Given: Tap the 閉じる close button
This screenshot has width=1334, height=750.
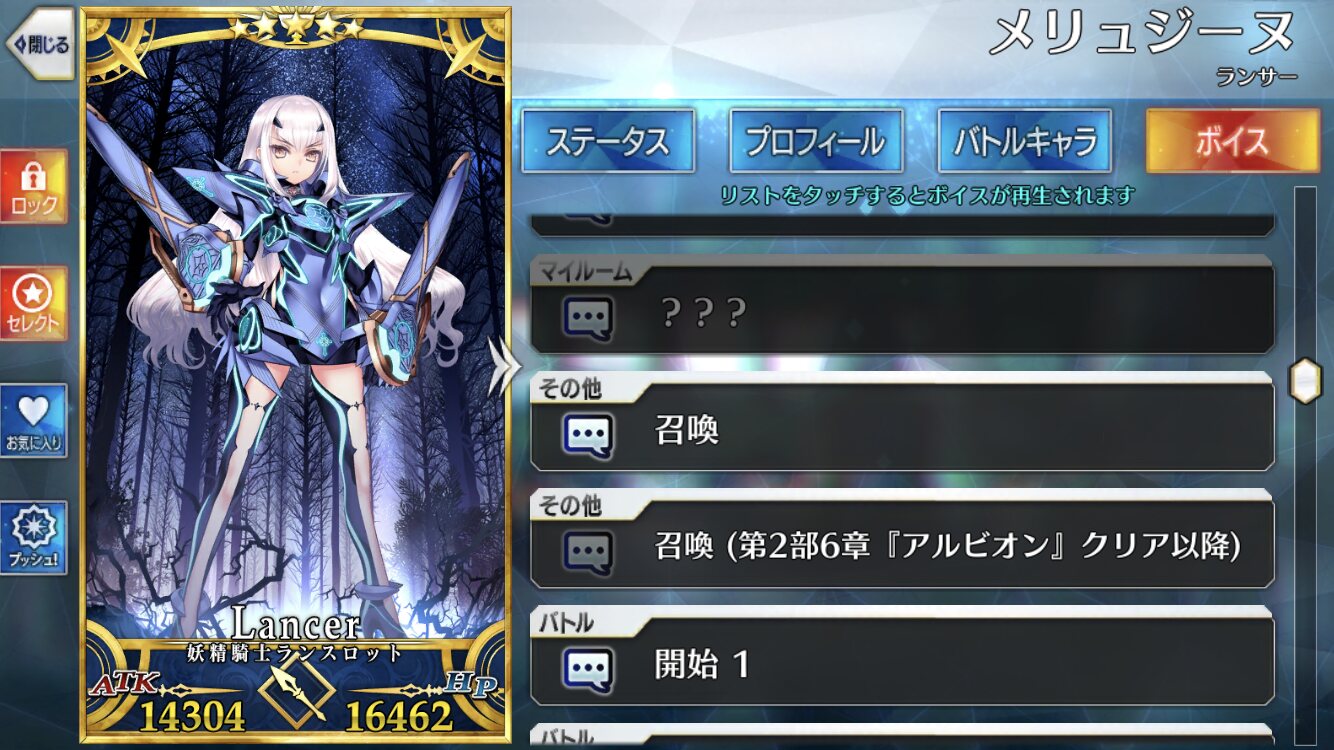Looking at the screenshot, I should click(x=39, y=44).
